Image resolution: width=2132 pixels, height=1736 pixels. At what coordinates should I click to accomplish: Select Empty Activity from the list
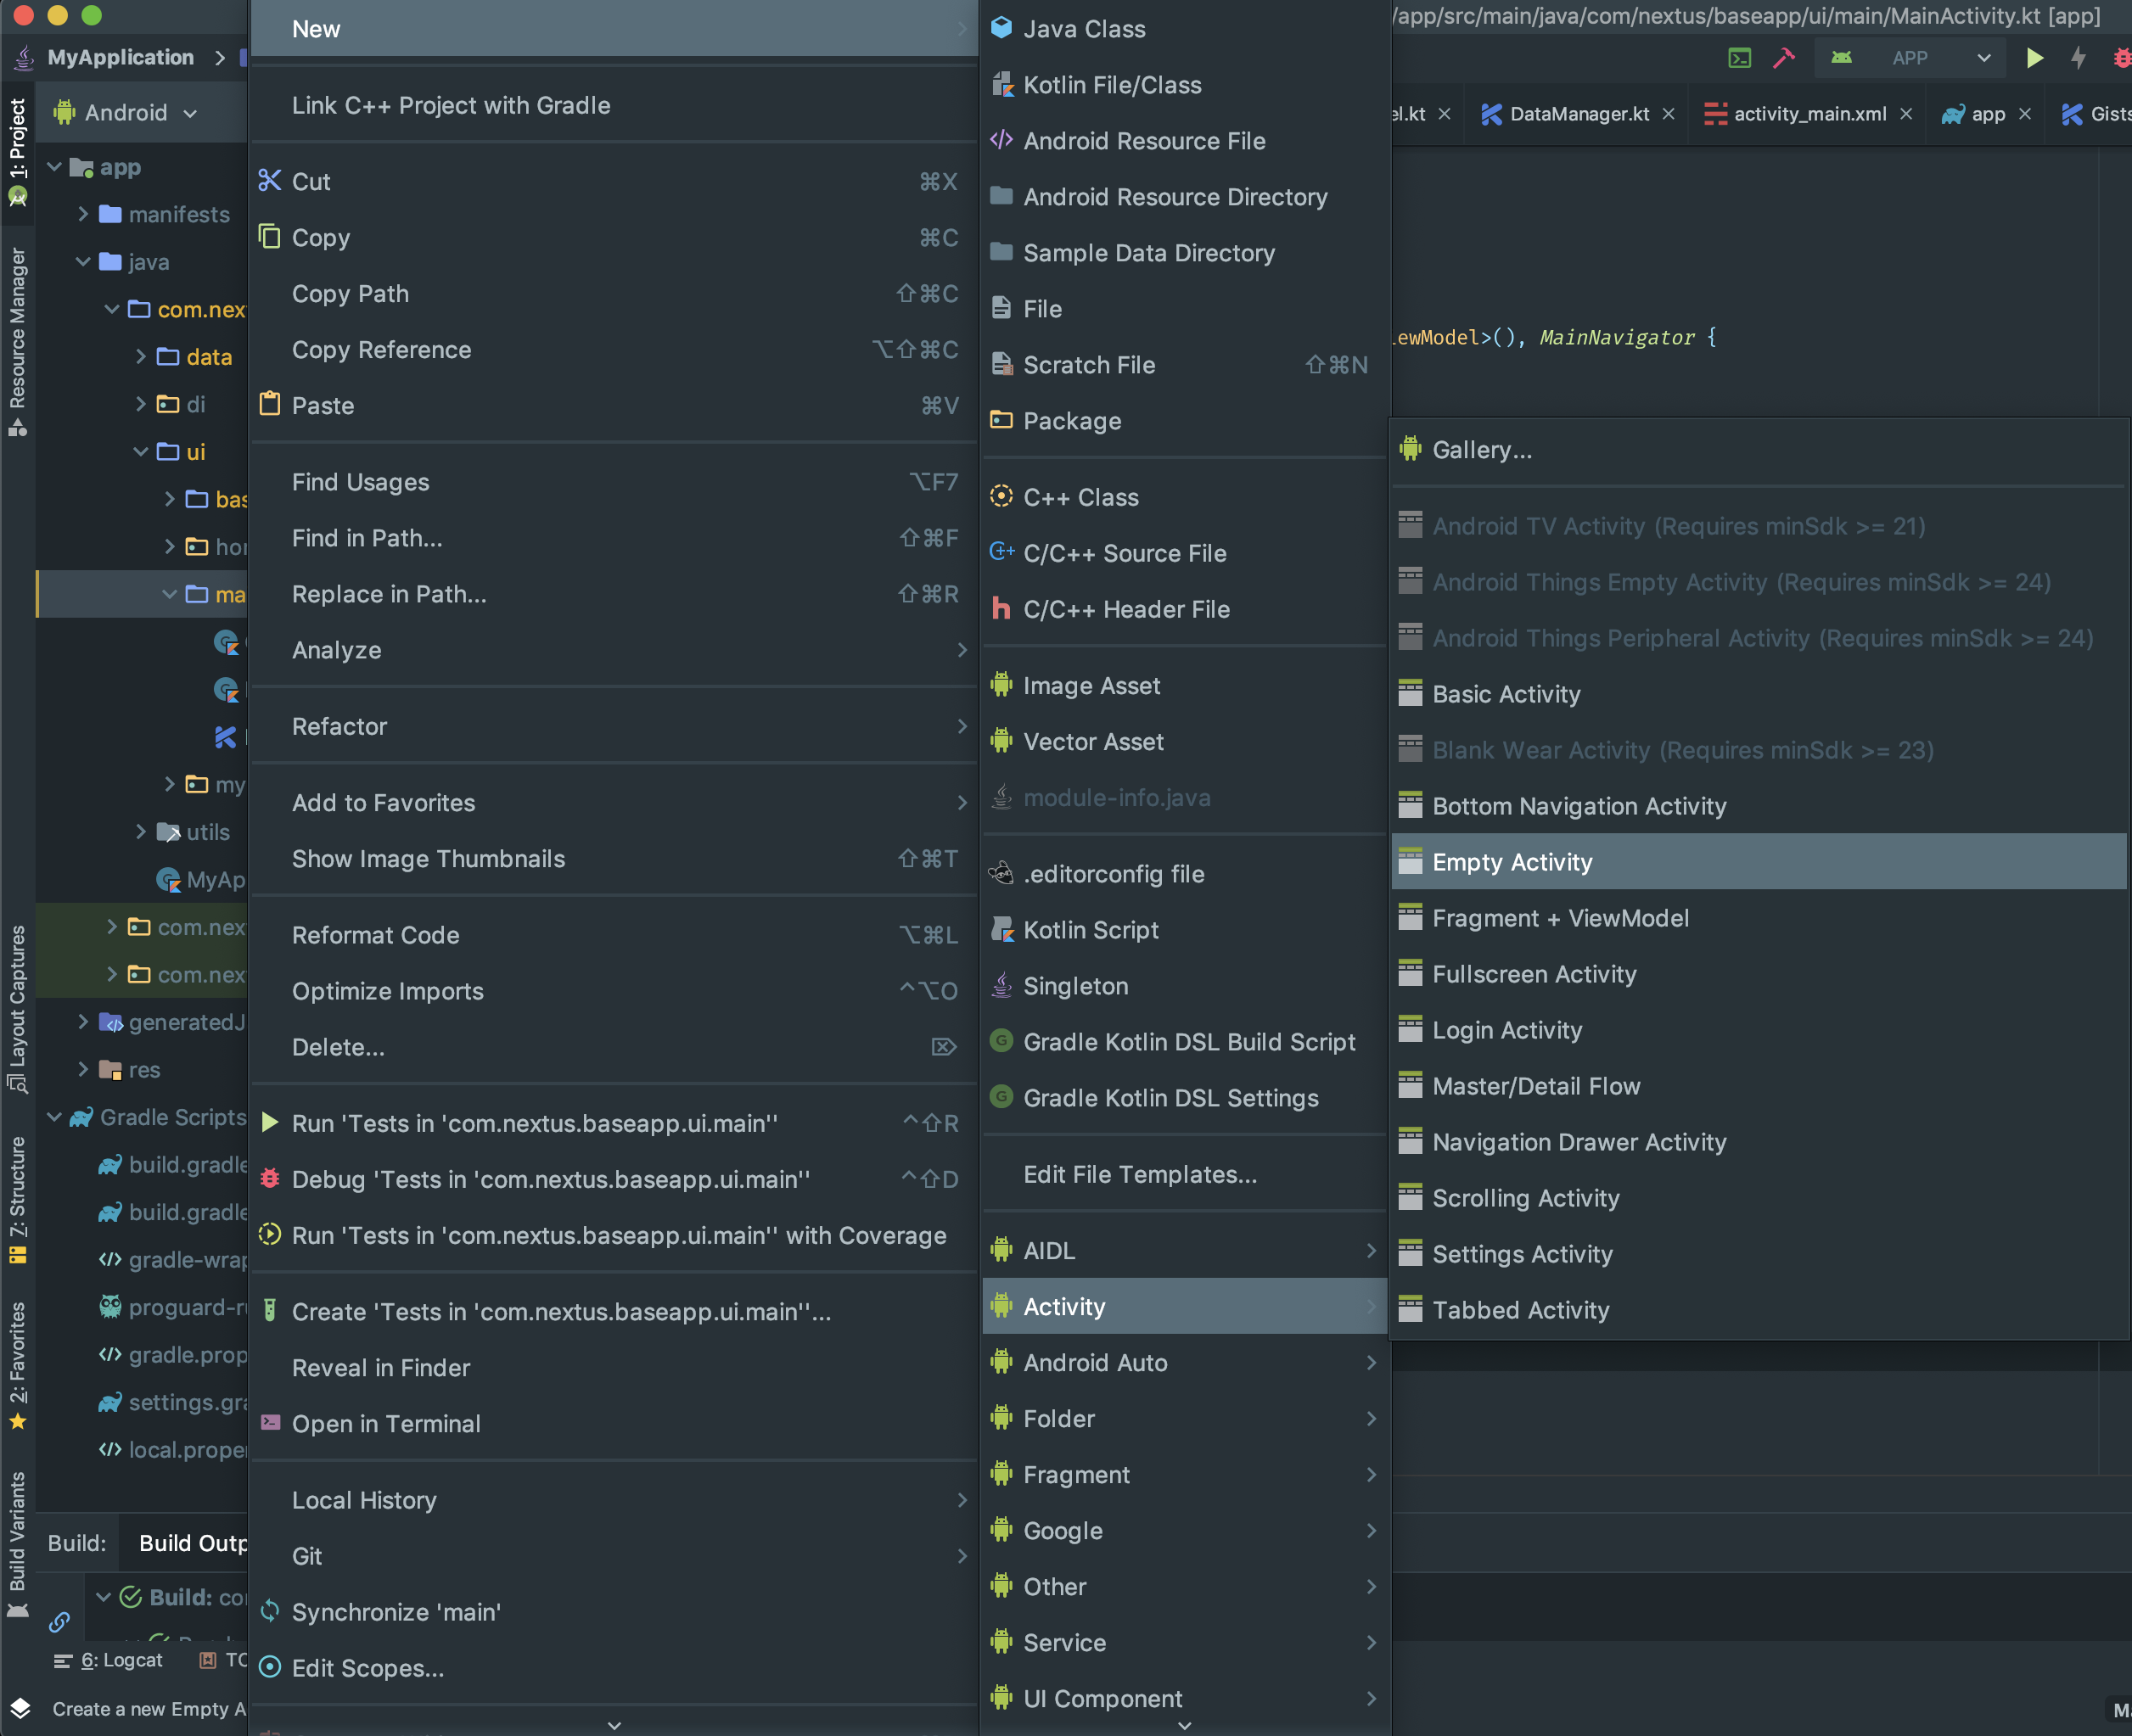click(x=1512, y=862)
